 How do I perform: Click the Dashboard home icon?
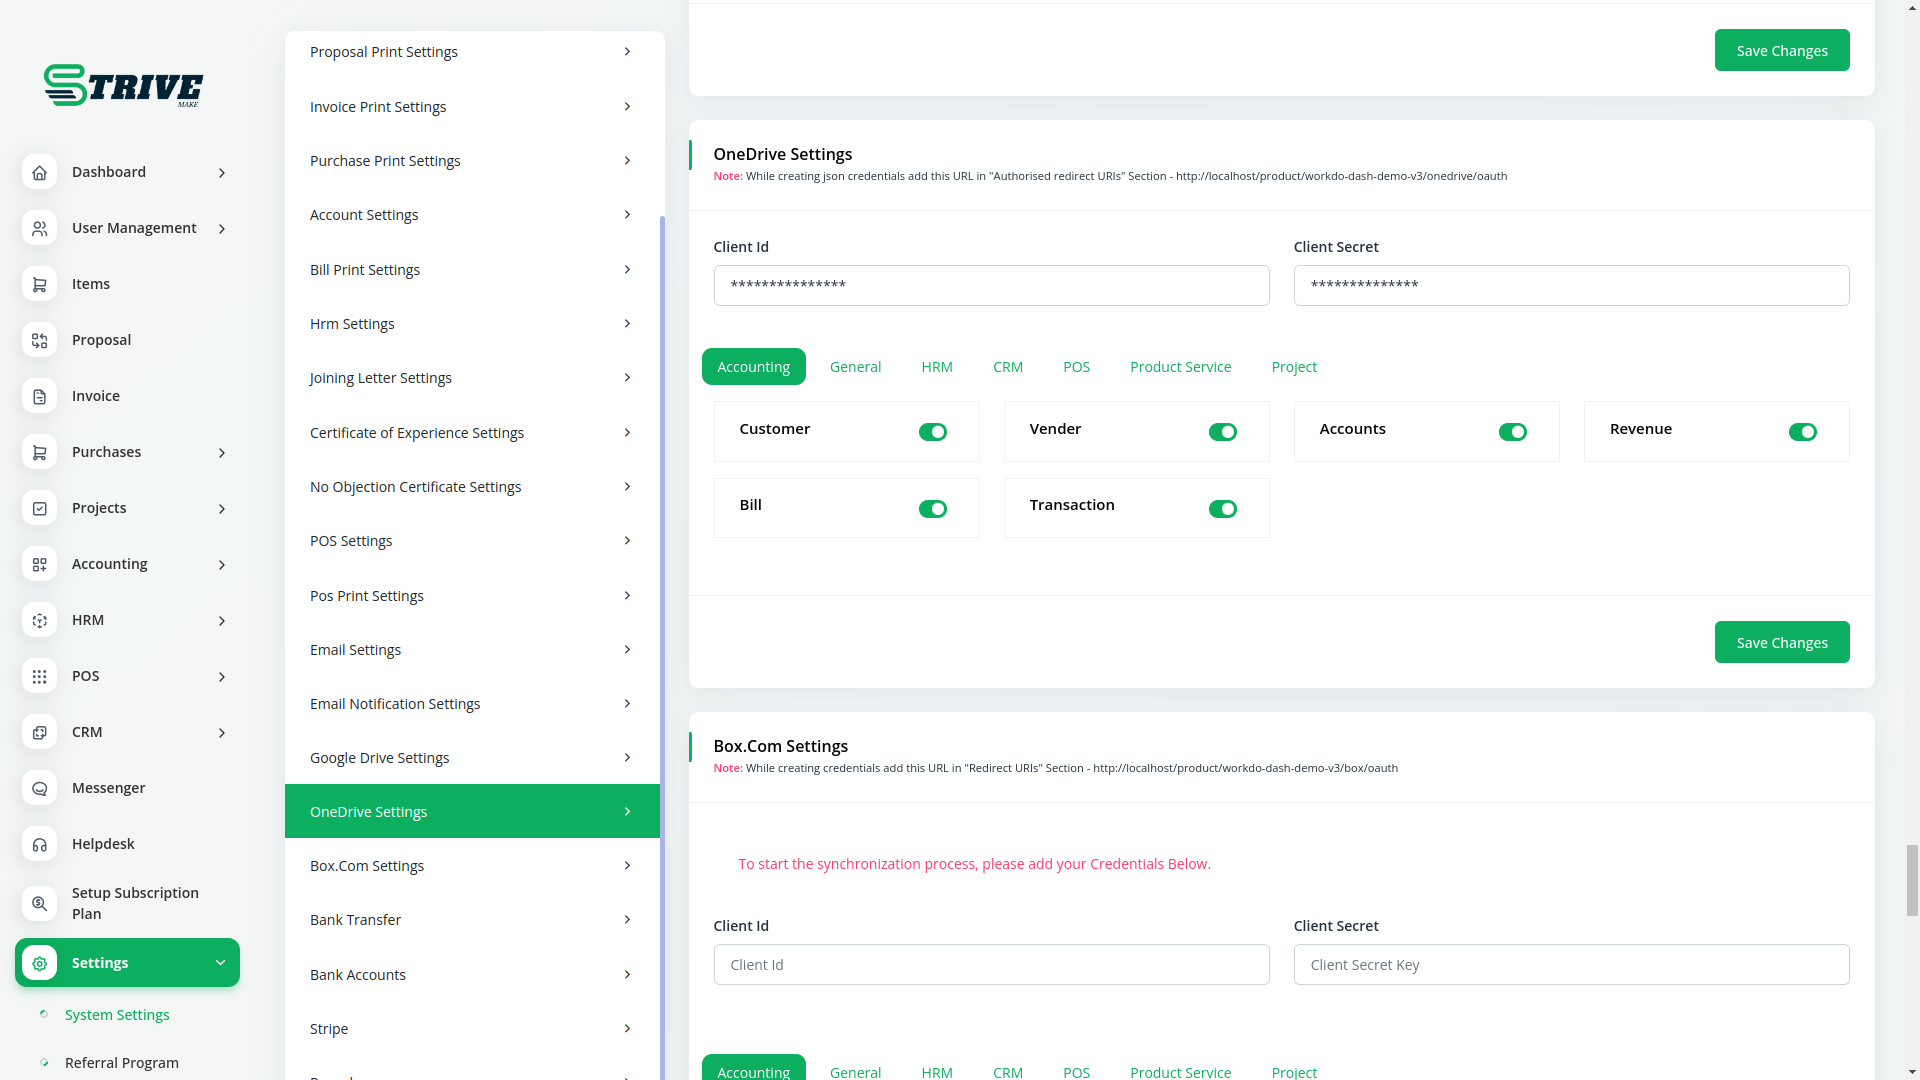[39, 172]
